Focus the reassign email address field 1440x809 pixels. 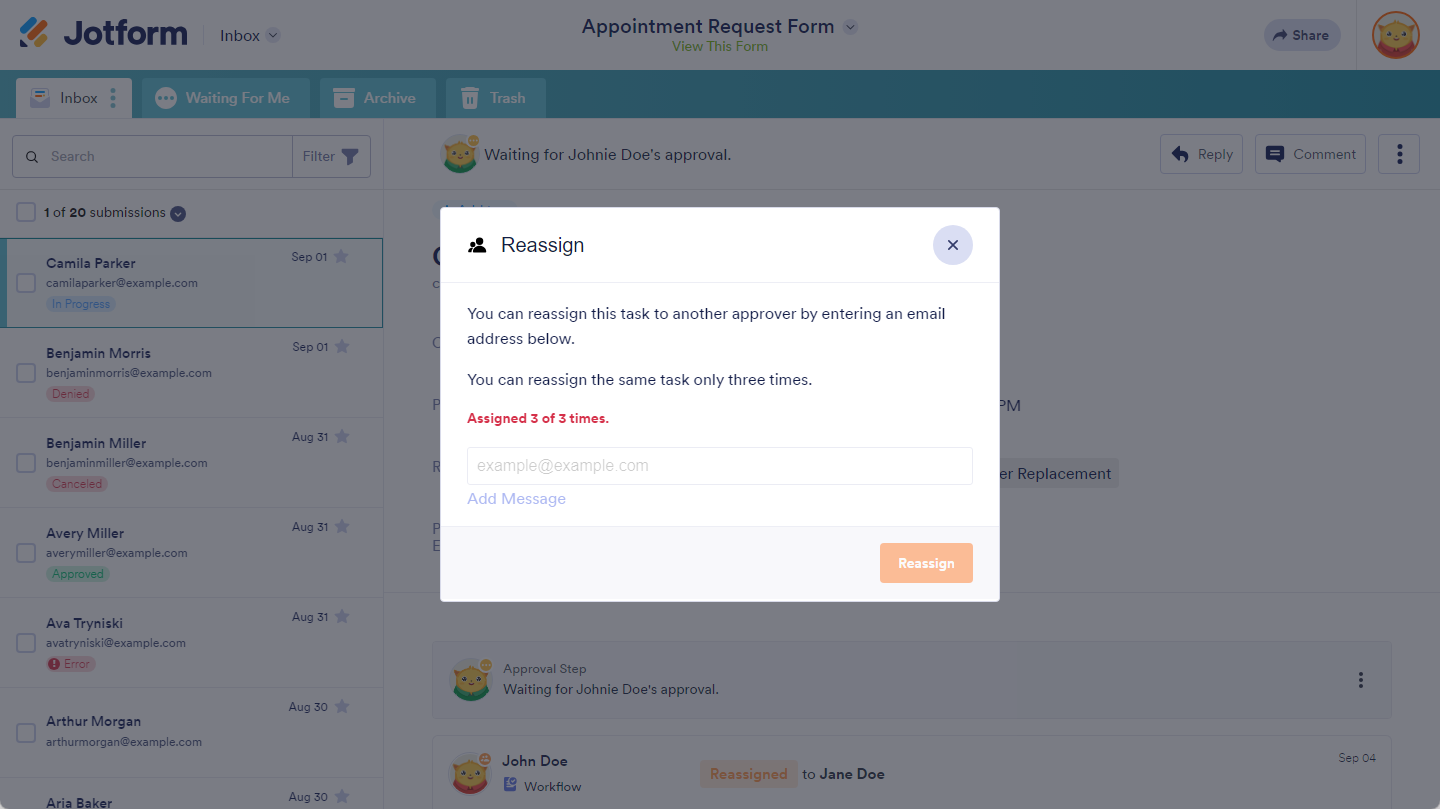719,466
